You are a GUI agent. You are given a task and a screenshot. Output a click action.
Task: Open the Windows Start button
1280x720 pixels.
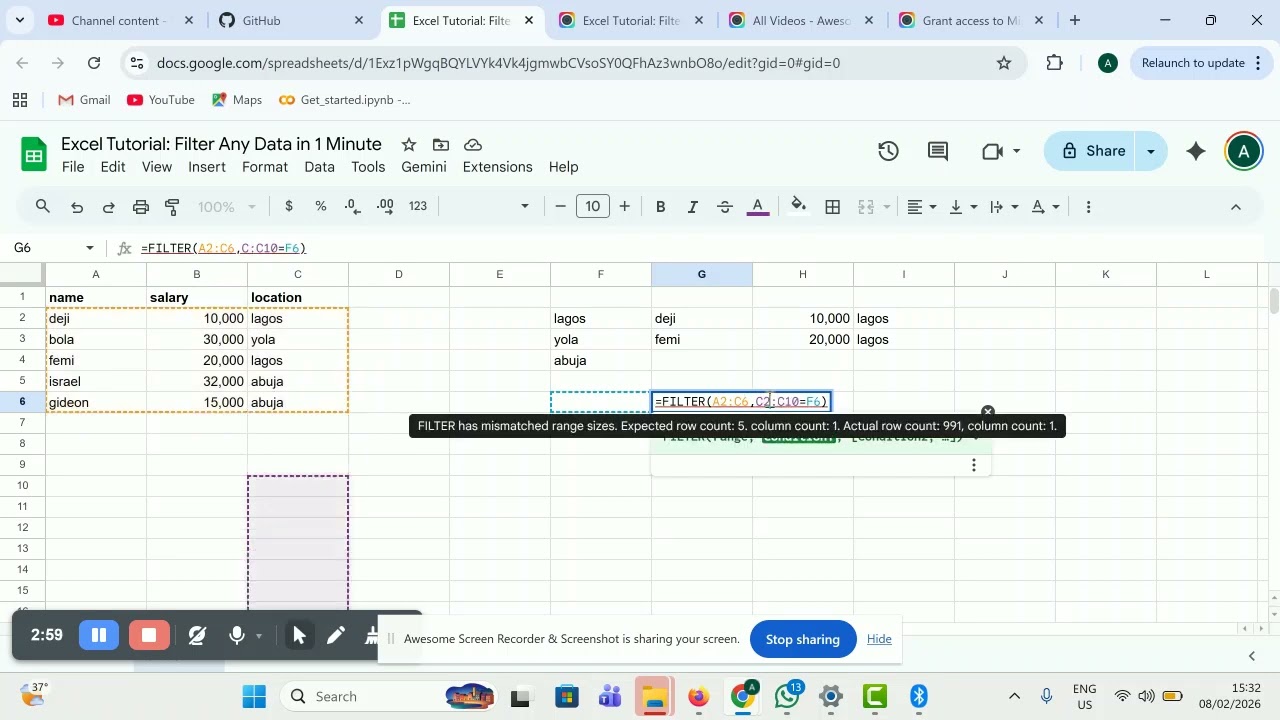(x=254, y=696)
